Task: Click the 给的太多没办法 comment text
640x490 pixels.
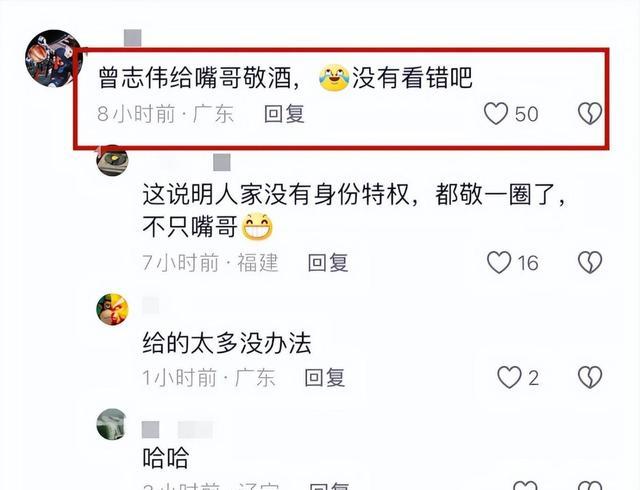Action: point(227,343)
